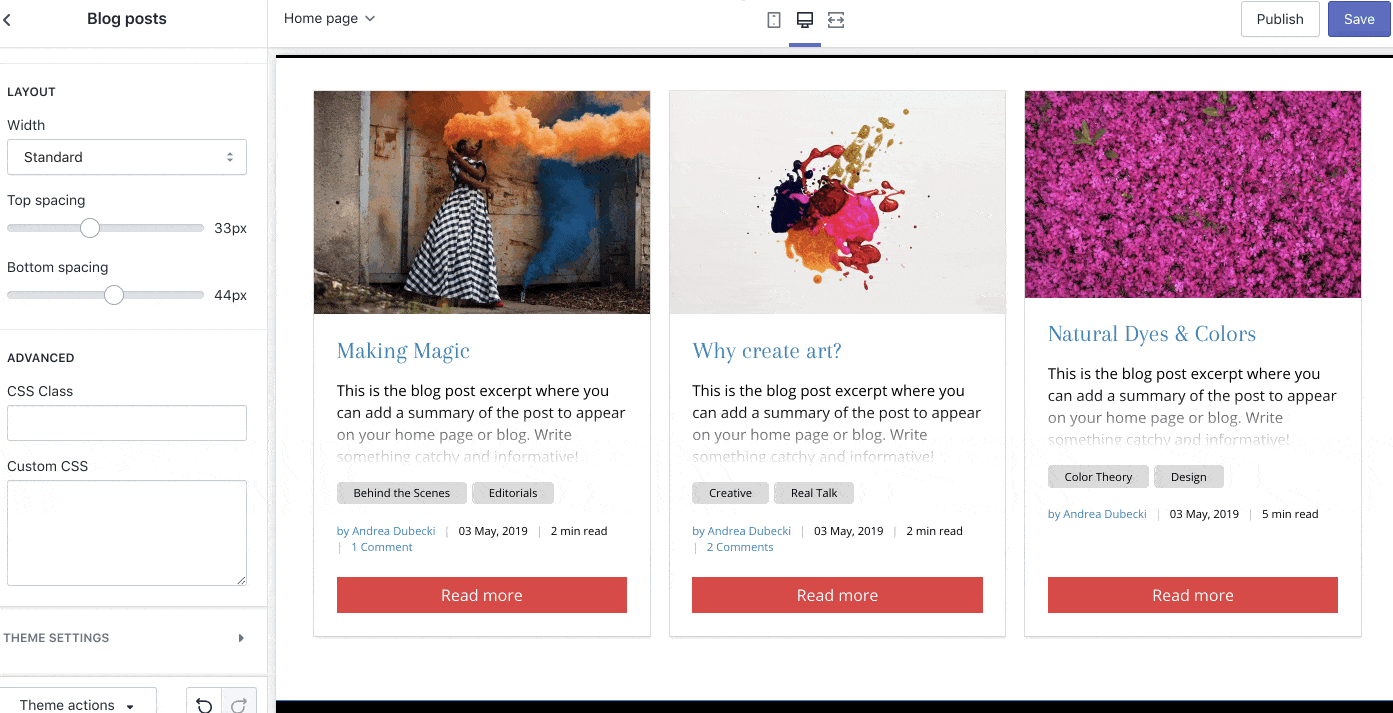
Task: Switch to fullscreen width preview icon
Action: [x=836, y=20]
